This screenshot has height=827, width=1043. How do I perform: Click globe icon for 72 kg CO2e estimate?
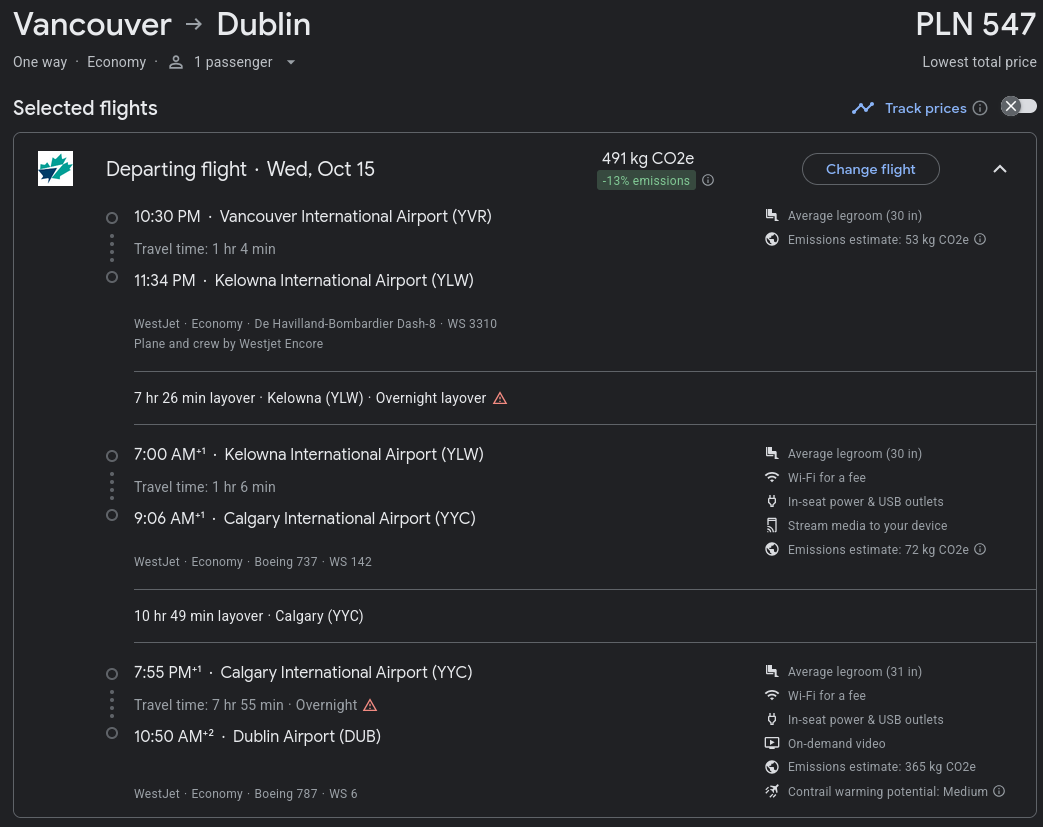click(772, 549)
